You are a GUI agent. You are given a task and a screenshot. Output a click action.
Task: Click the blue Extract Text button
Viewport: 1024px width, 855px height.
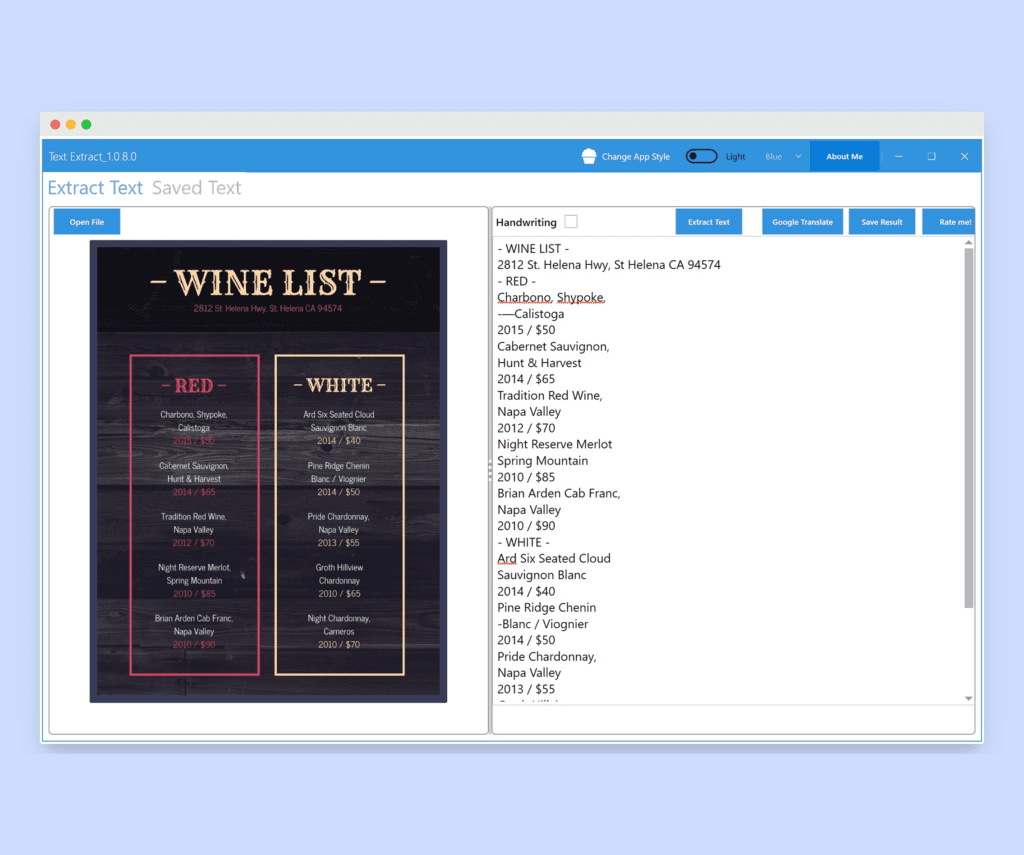click(709, 222)
